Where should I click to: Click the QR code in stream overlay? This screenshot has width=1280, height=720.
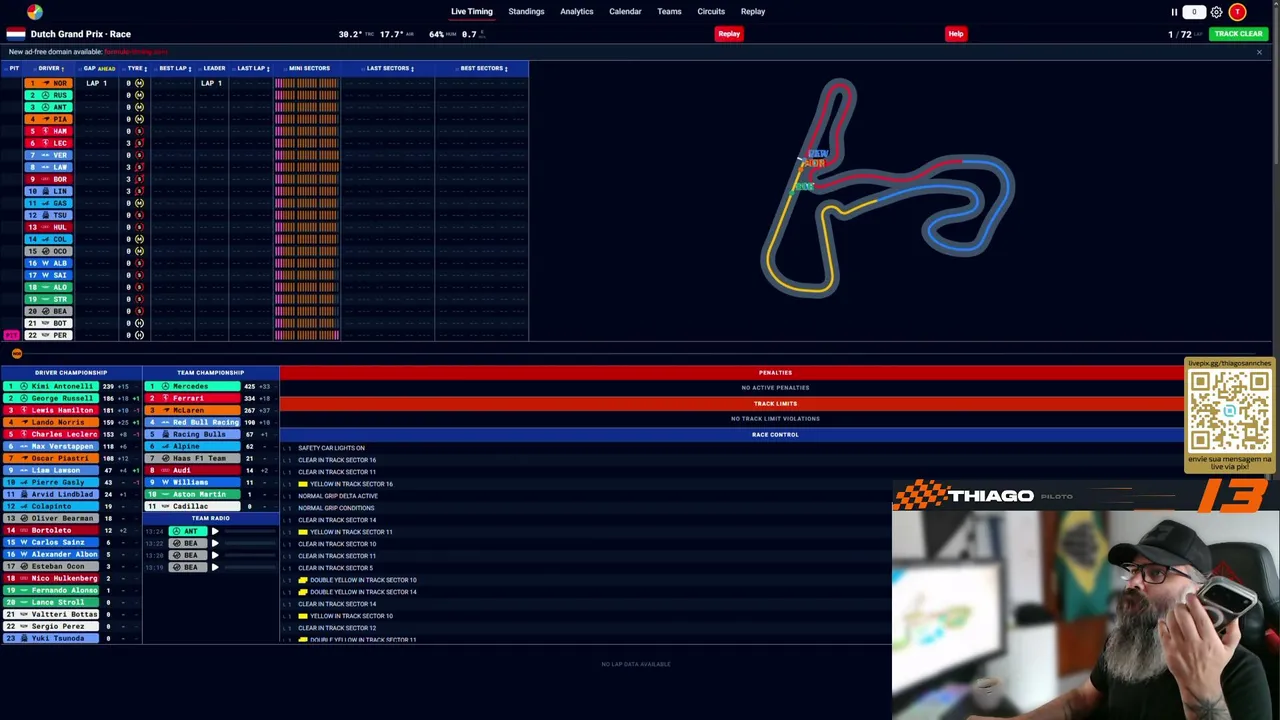1229,410
